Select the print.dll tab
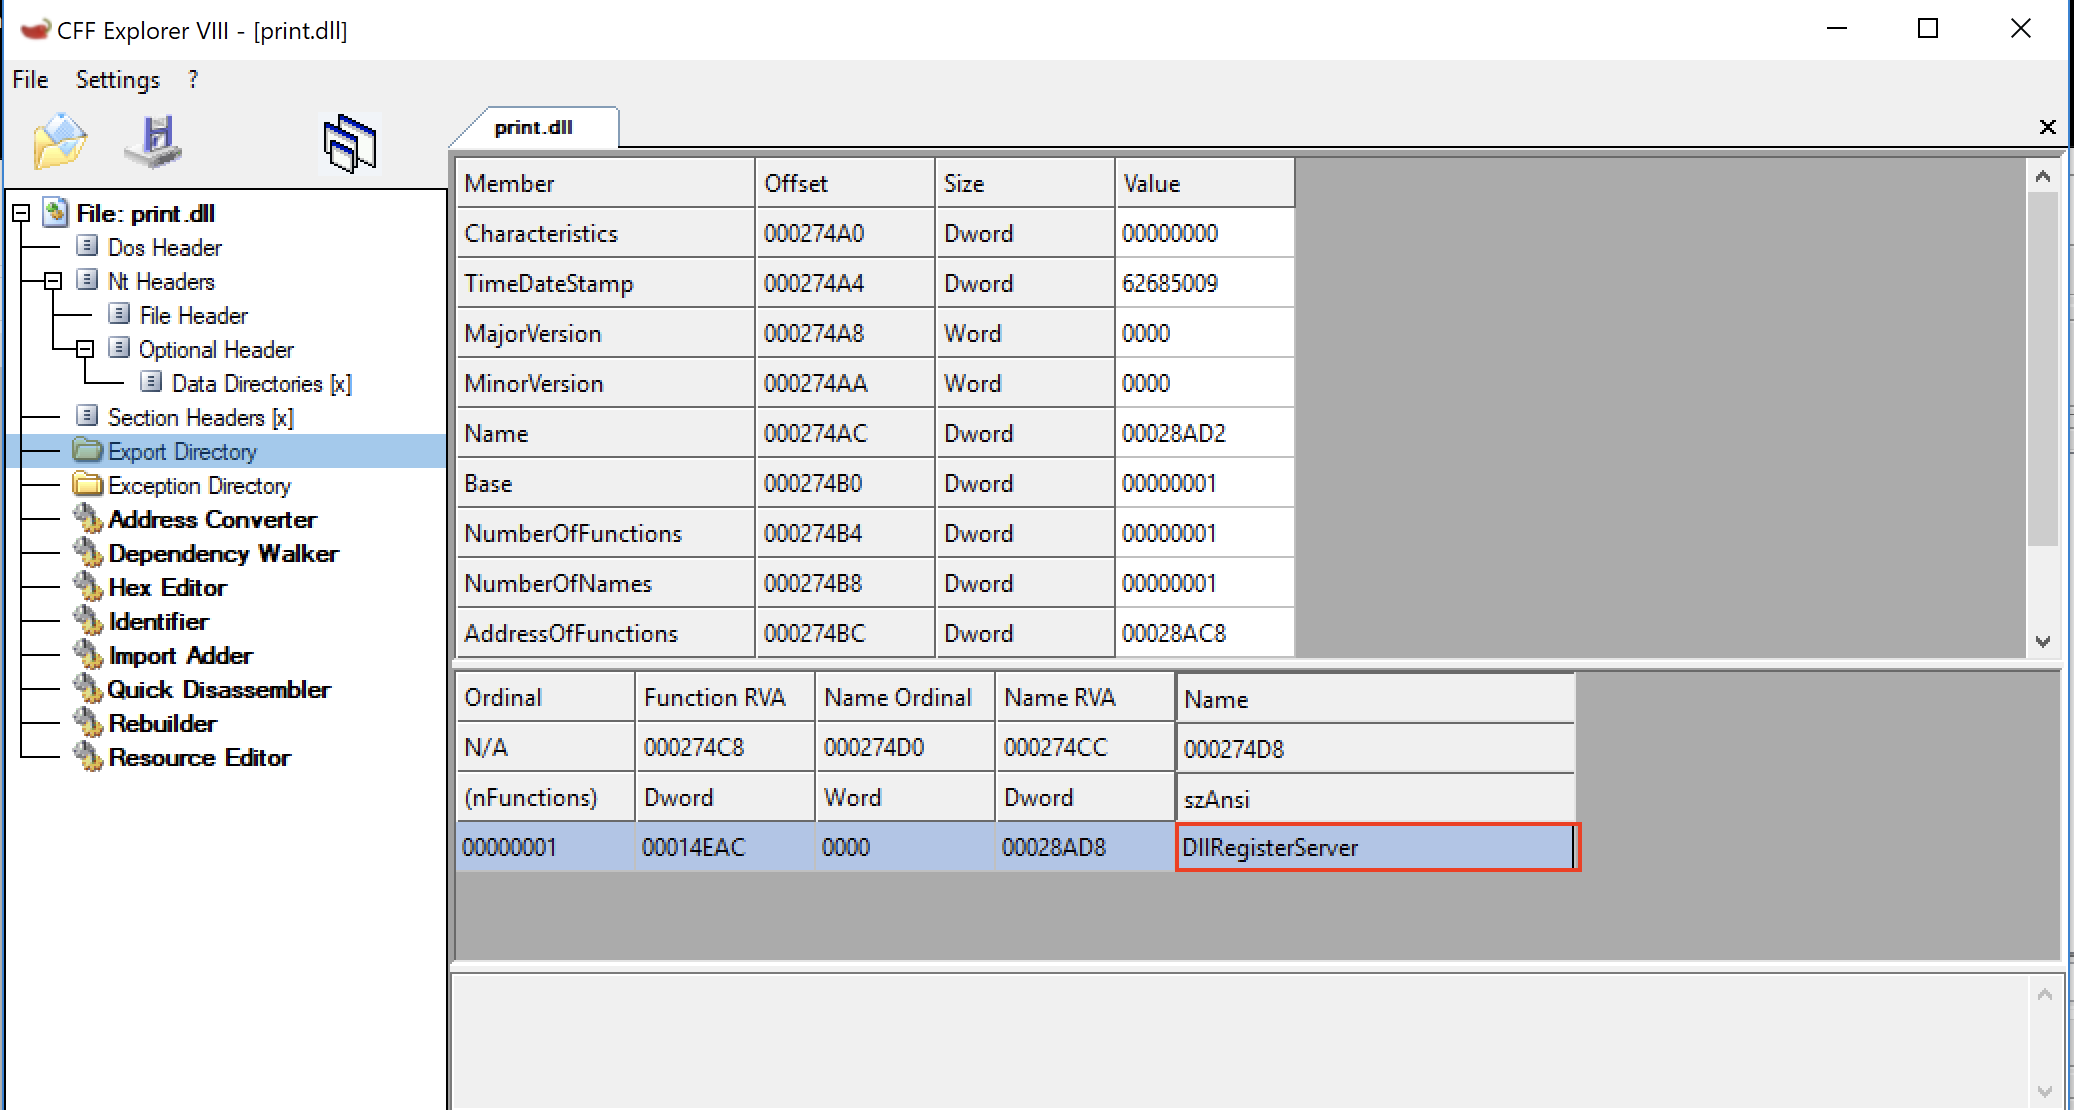The height and width of the screenshot is (1110, 2074). pyautogui.click(x=533, y=127)
